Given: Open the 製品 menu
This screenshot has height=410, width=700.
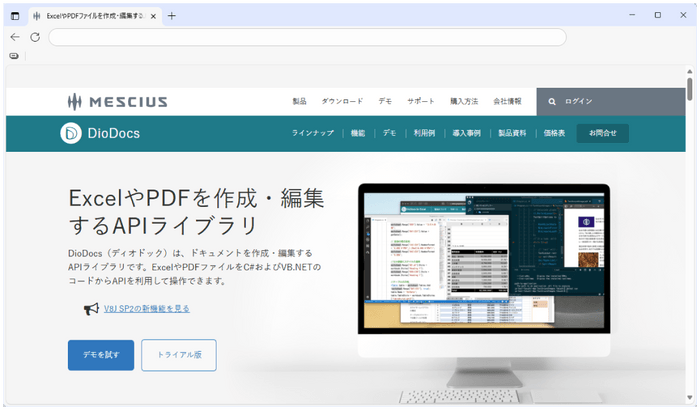Looking at the screenshot, I should [x=300, y=101].
